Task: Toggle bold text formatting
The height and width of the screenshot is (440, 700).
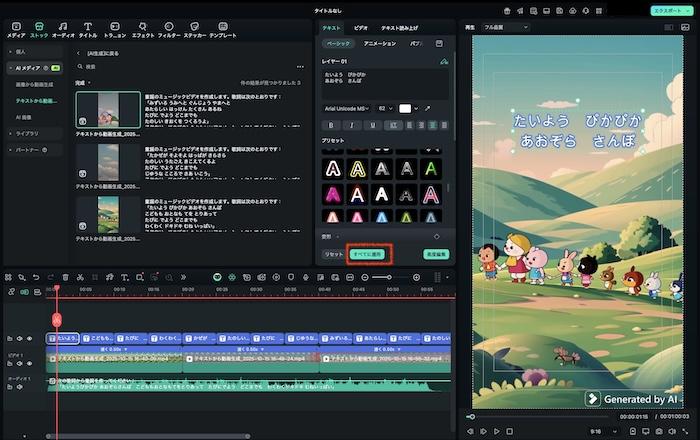Action: pyautogui.click(x=331, y=125)
